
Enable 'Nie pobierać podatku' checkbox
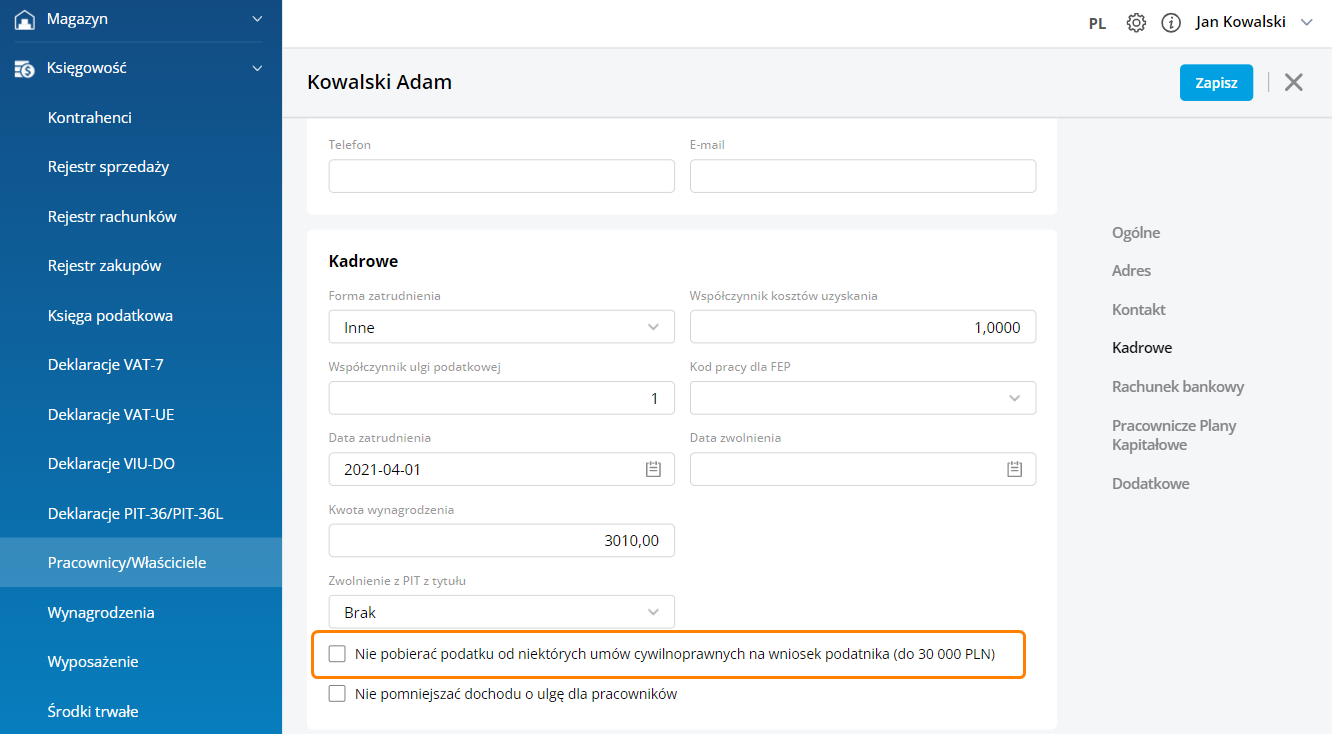(337, 654)
